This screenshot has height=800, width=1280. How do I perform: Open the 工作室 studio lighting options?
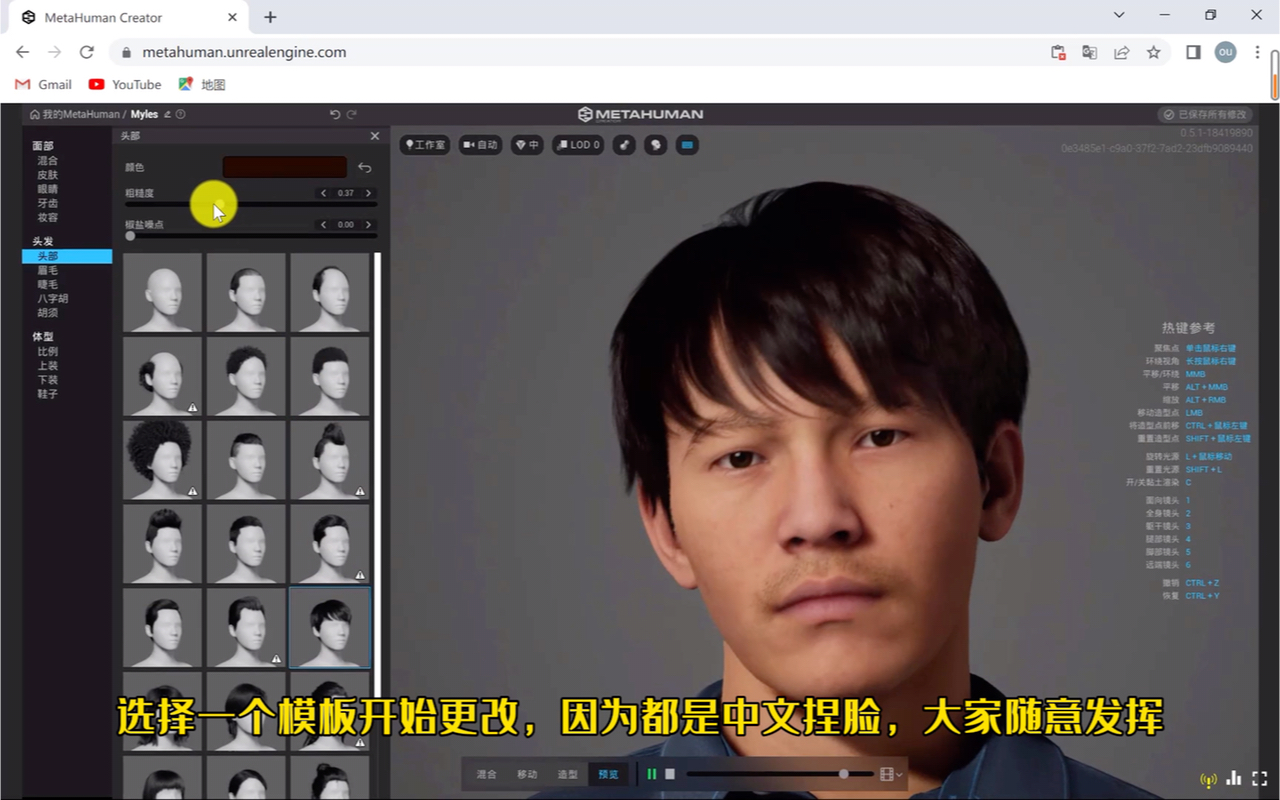[424, 145]
